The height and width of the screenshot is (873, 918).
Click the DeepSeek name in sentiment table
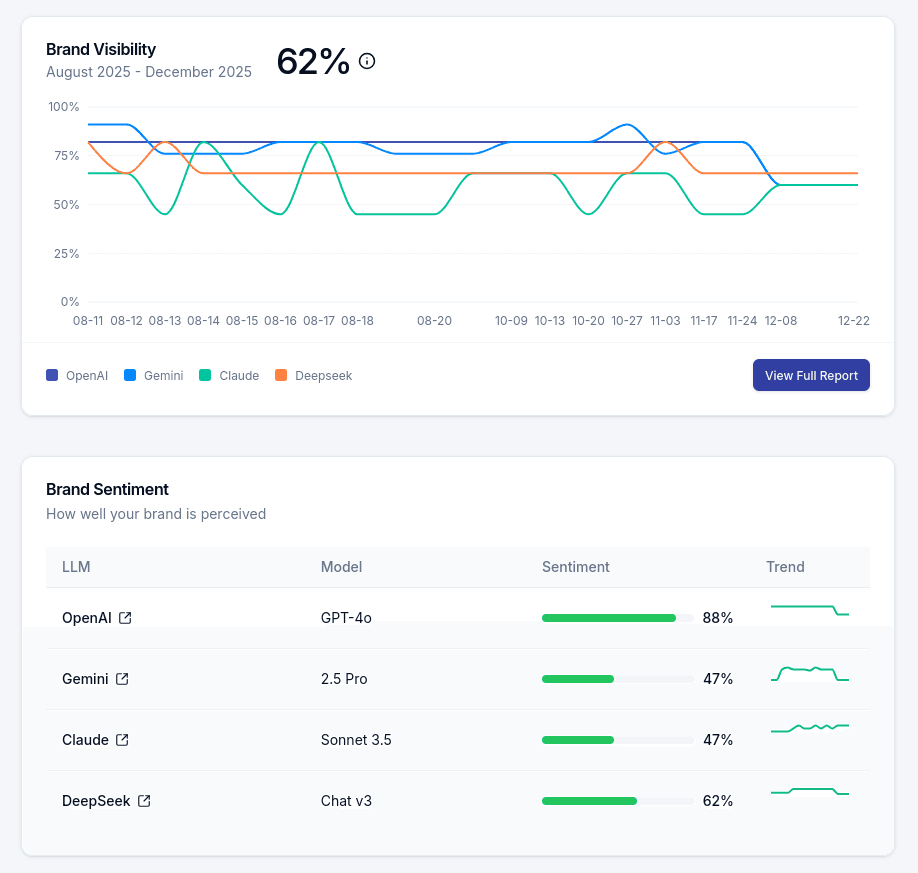tap(96, 800)
